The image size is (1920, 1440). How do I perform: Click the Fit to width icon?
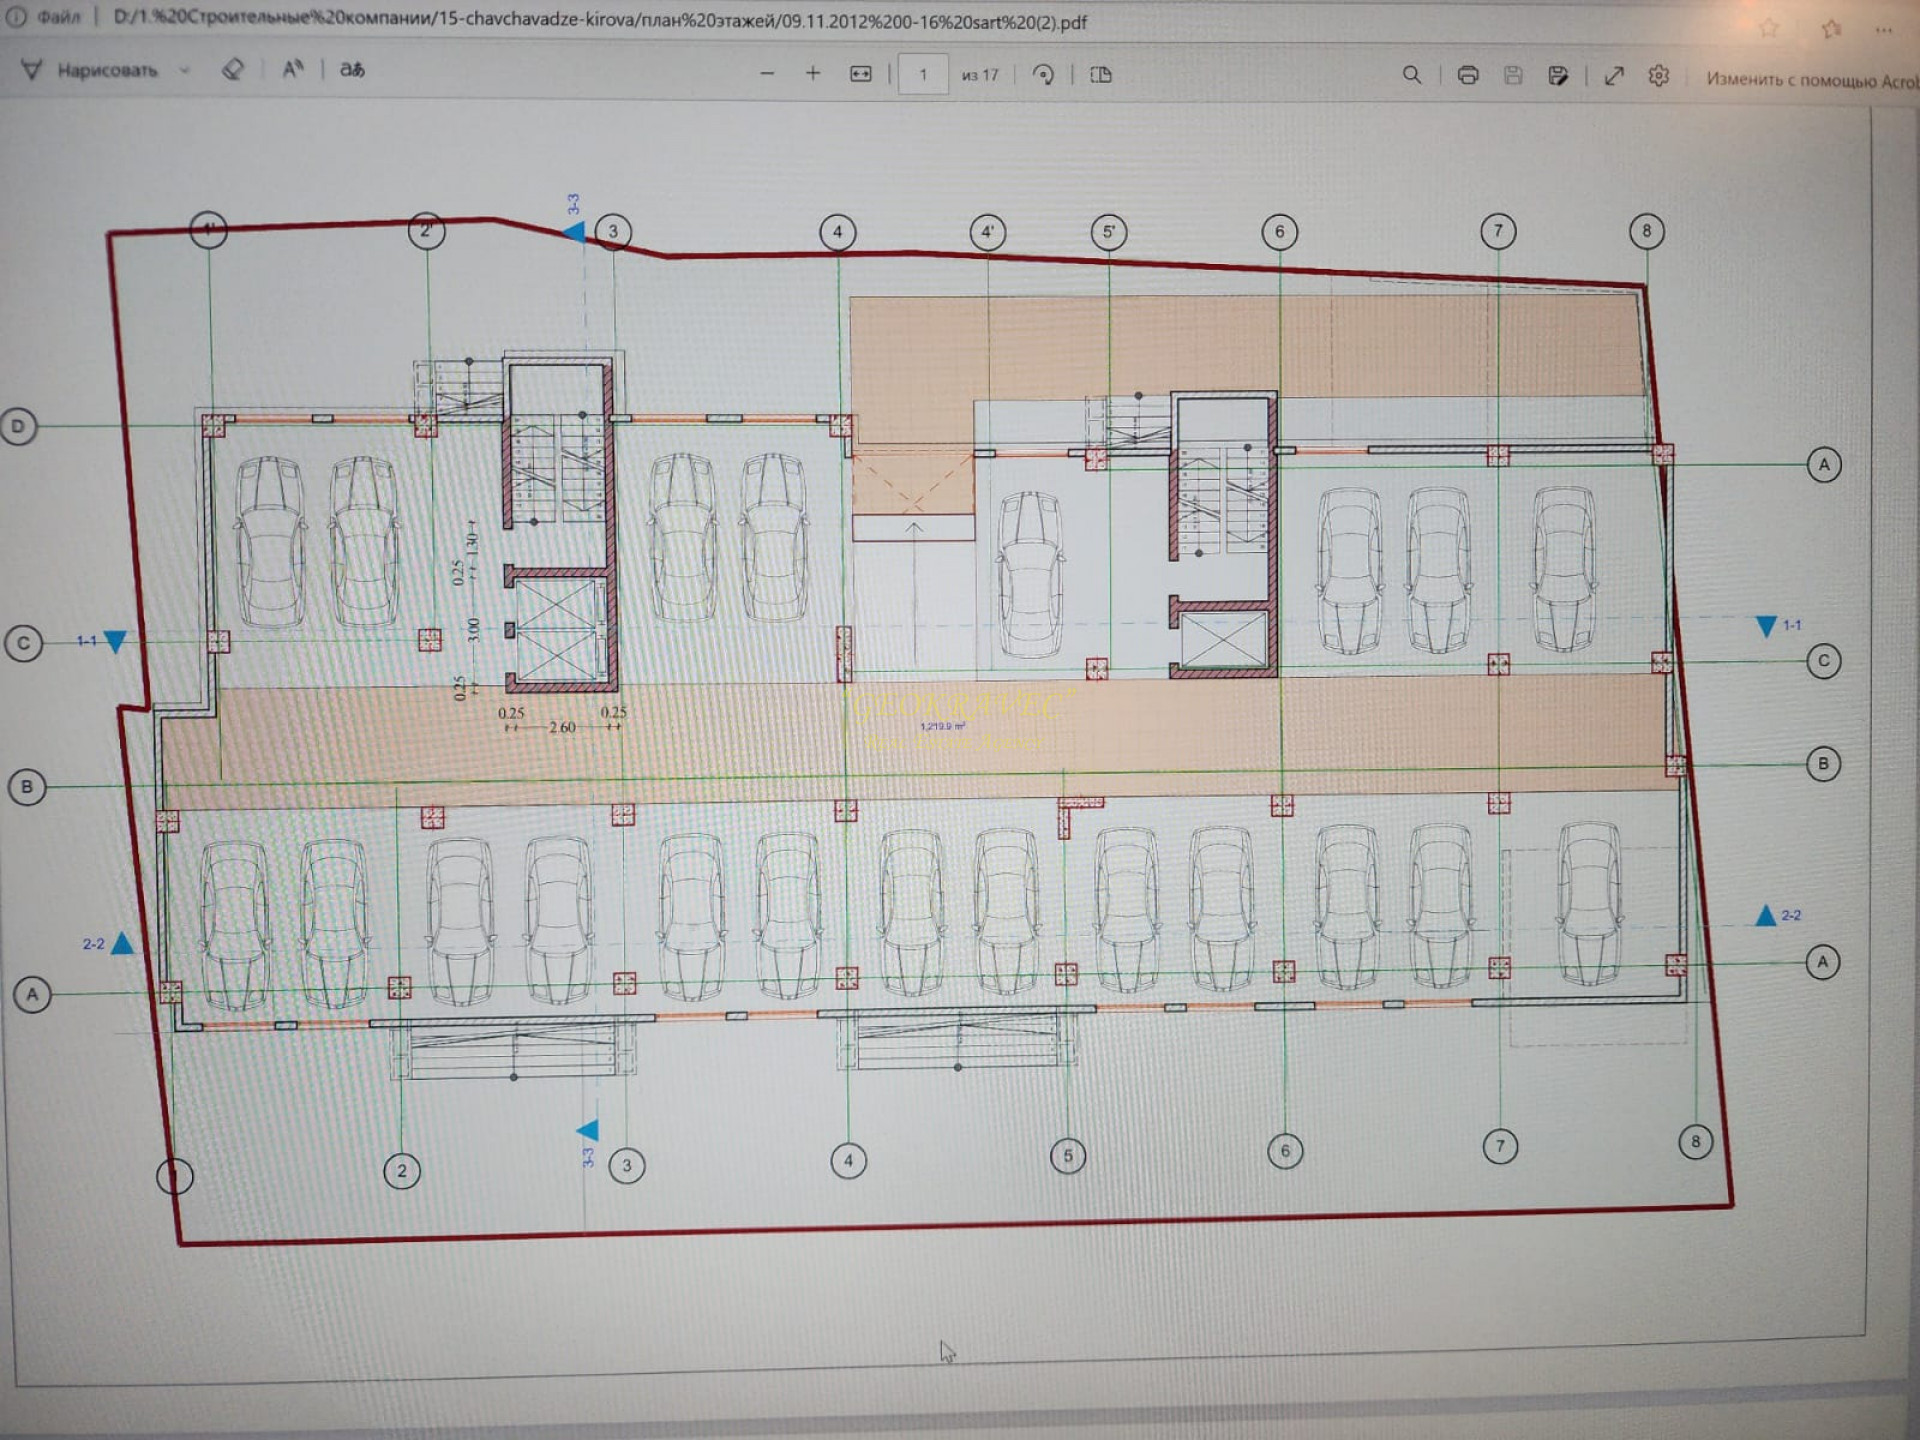click(x=860, y=74)
